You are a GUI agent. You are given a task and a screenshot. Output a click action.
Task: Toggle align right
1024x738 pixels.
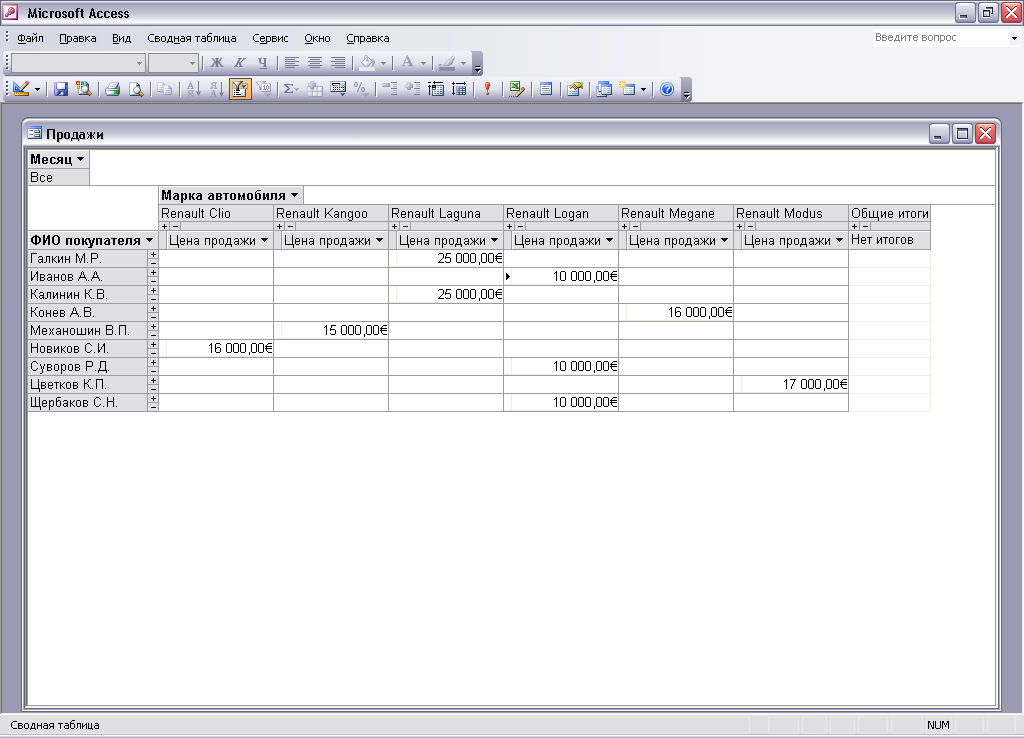[x=338, y=63]
